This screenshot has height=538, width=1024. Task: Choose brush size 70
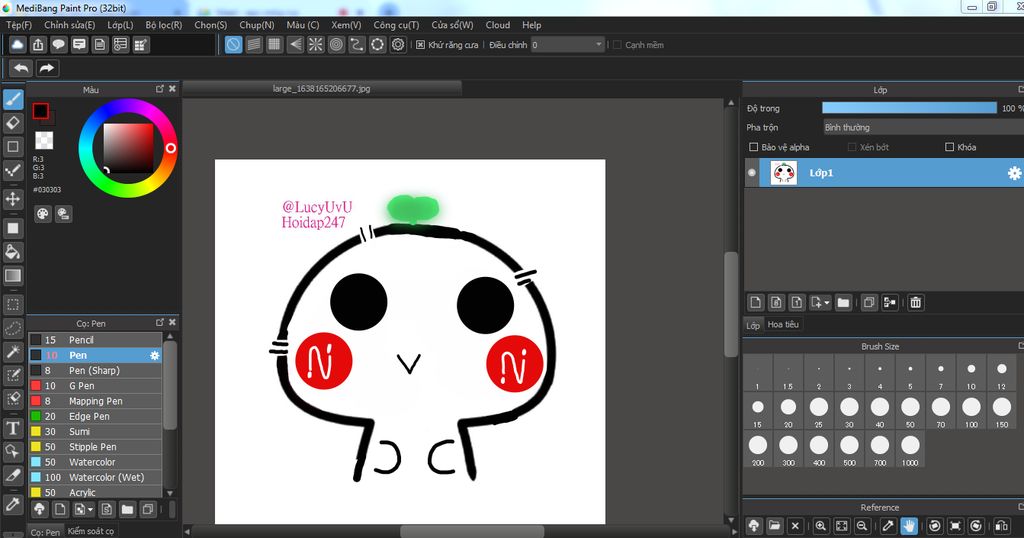pyautogui.click(x=940, y=411)
